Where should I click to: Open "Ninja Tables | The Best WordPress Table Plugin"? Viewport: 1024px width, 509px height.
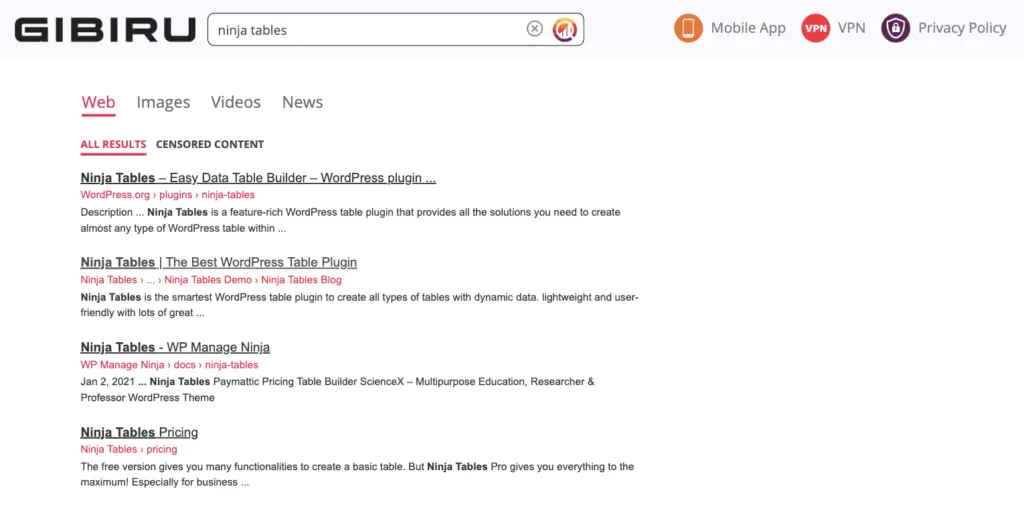(x=219, y=262)
